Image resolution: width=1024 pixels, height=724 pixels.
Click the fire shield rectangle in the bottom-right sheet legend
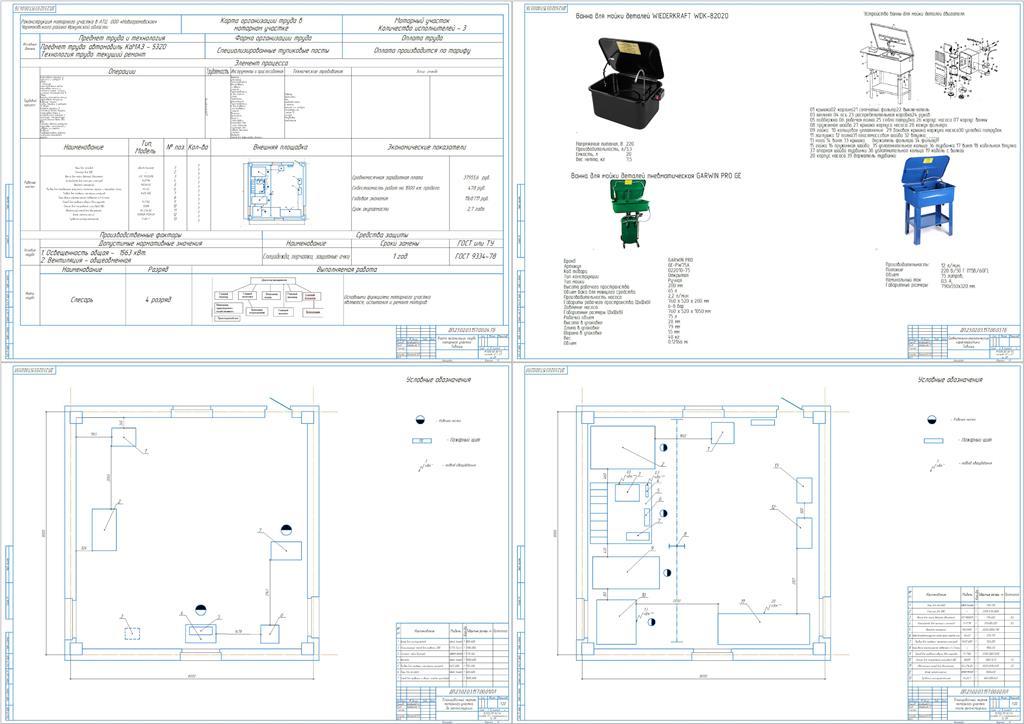point(933,441)
